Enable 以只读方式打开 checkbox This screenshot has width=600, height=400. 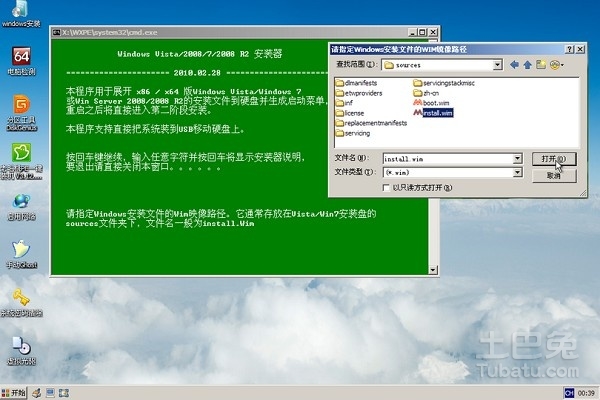(386, 188)
